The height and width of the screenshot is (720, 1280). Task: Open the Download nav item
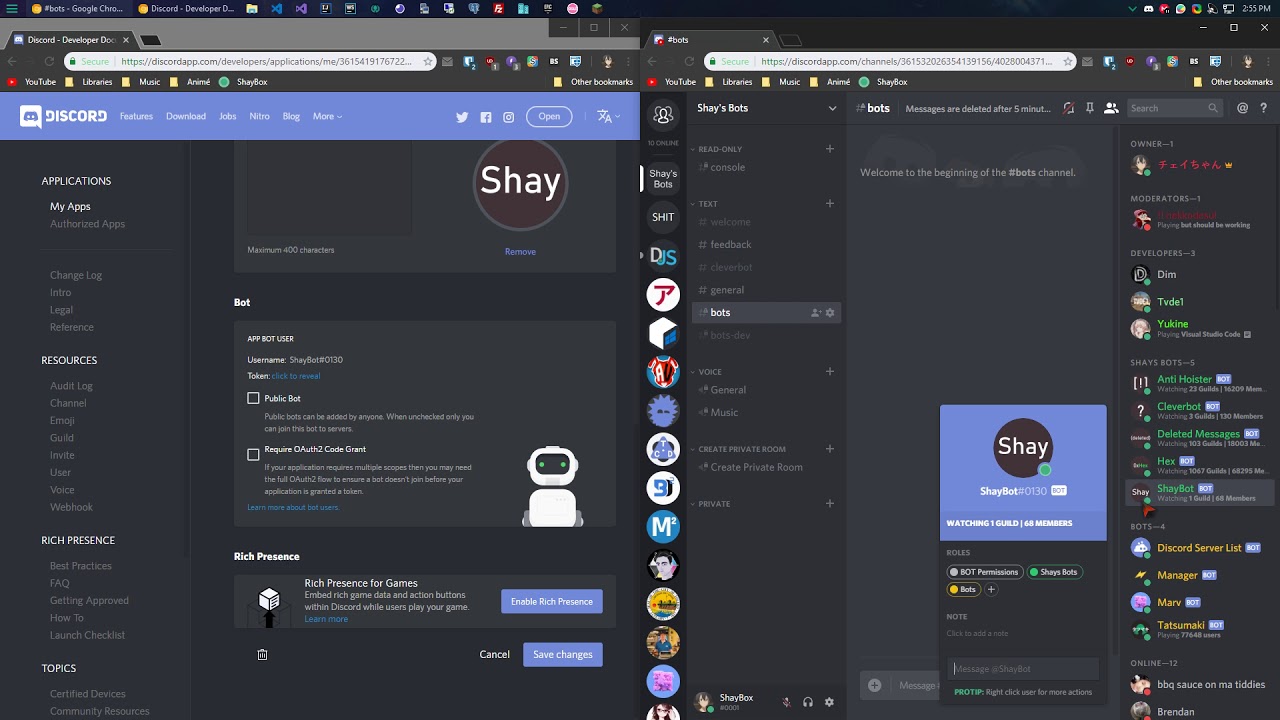[x=186, y=116]
